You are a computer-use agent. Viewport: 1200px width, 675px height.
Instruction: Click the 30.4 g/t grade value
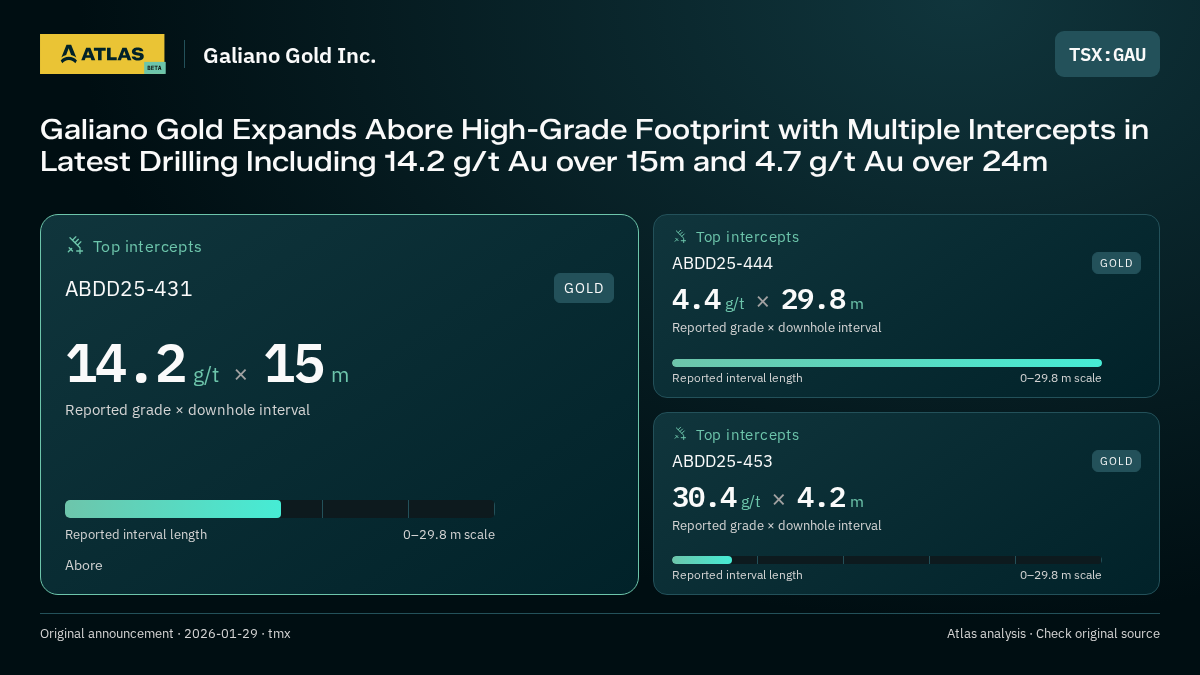pos(716,497)
